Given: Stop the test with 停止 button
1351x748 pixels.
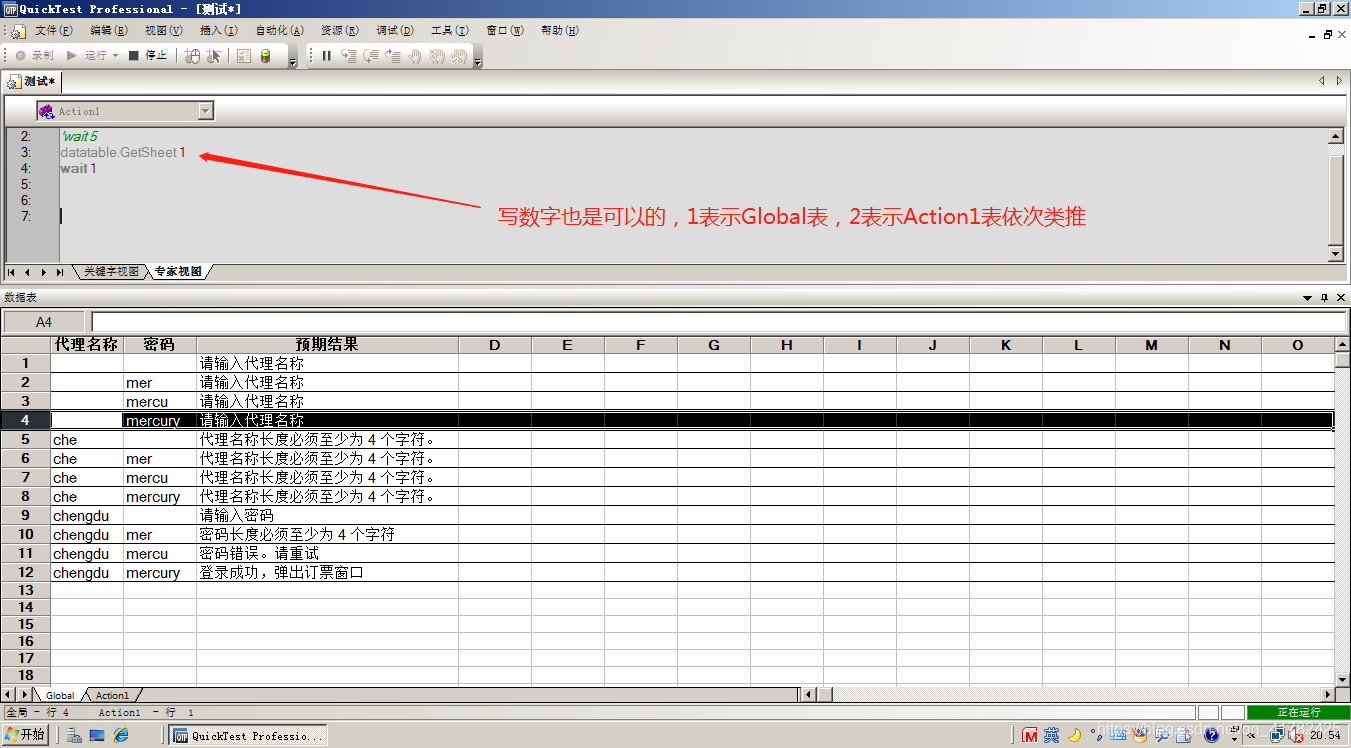Looking at the screenshot, I should (x=148, y=56).
